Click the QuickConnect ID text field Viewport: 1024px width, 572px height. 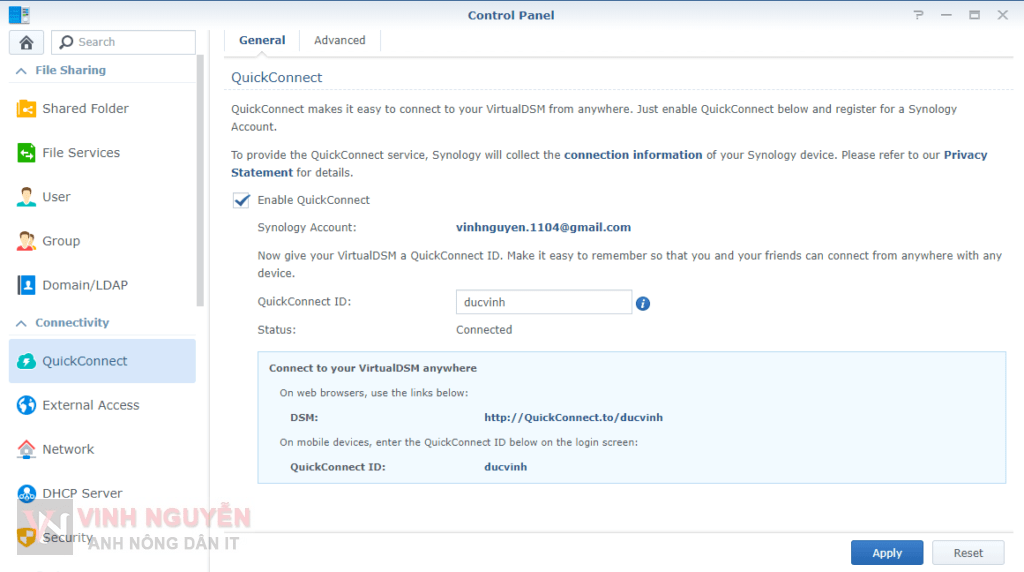click(x=543, y=302)
